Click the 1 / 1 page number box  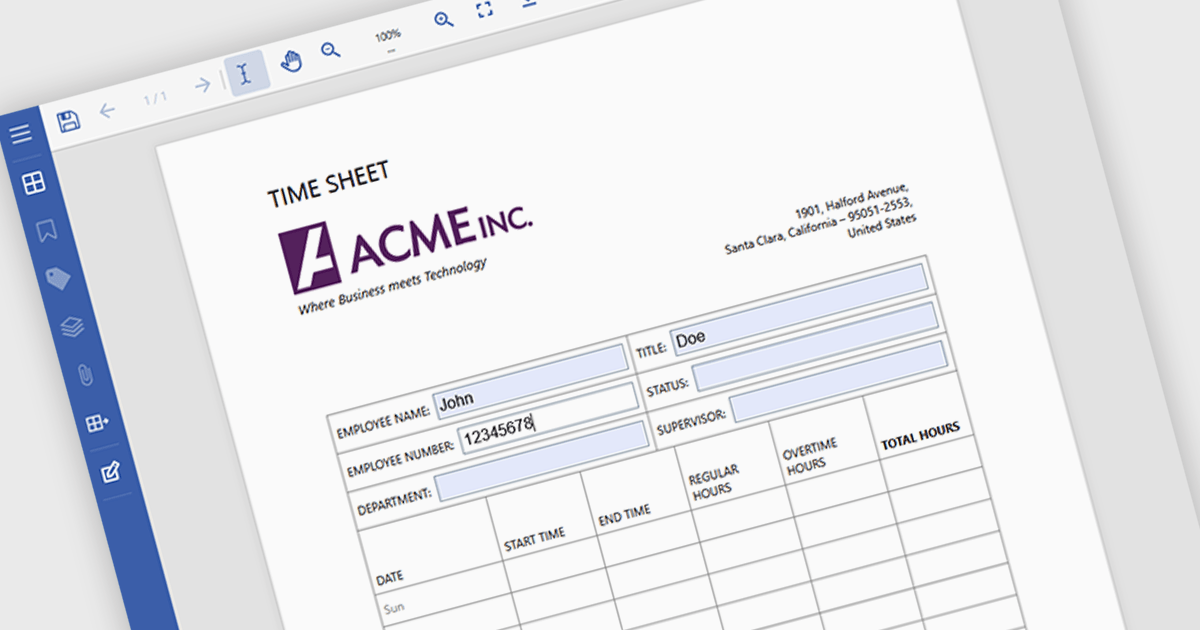point(155,98)
